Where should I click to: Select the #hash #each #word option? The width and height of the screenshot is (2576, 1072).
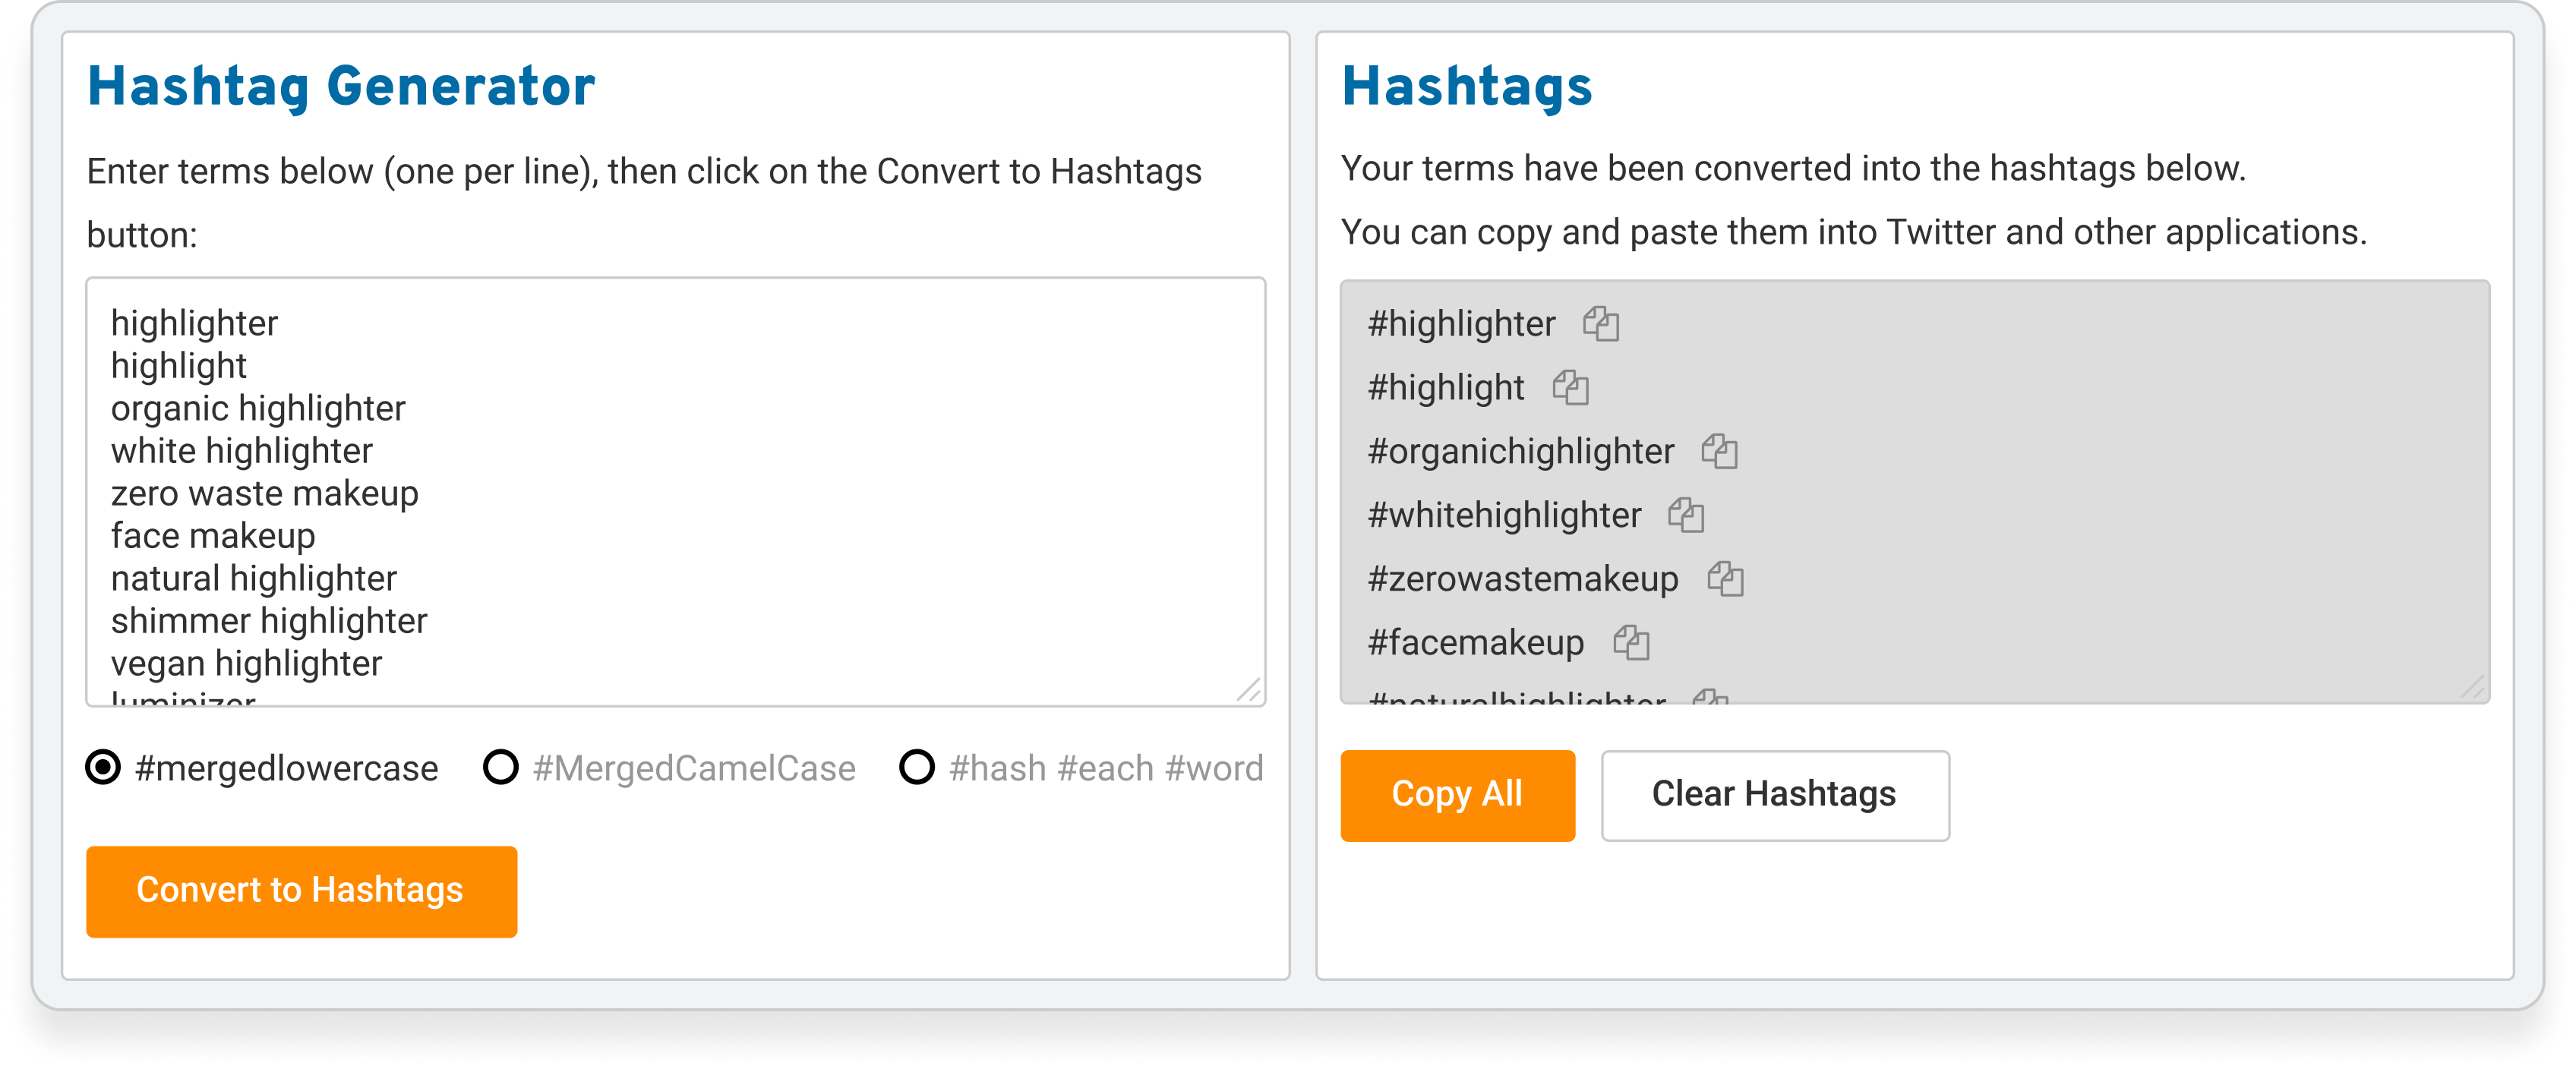point(917,768)
